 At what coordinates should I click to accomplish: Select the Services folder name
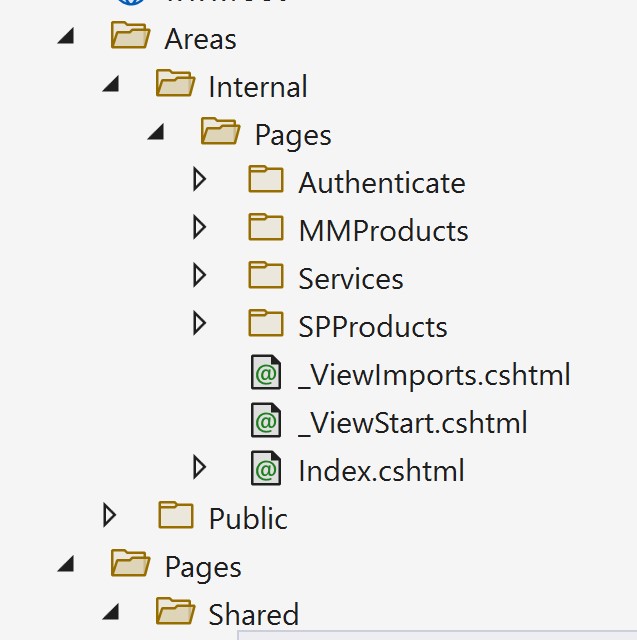point(351,279)
